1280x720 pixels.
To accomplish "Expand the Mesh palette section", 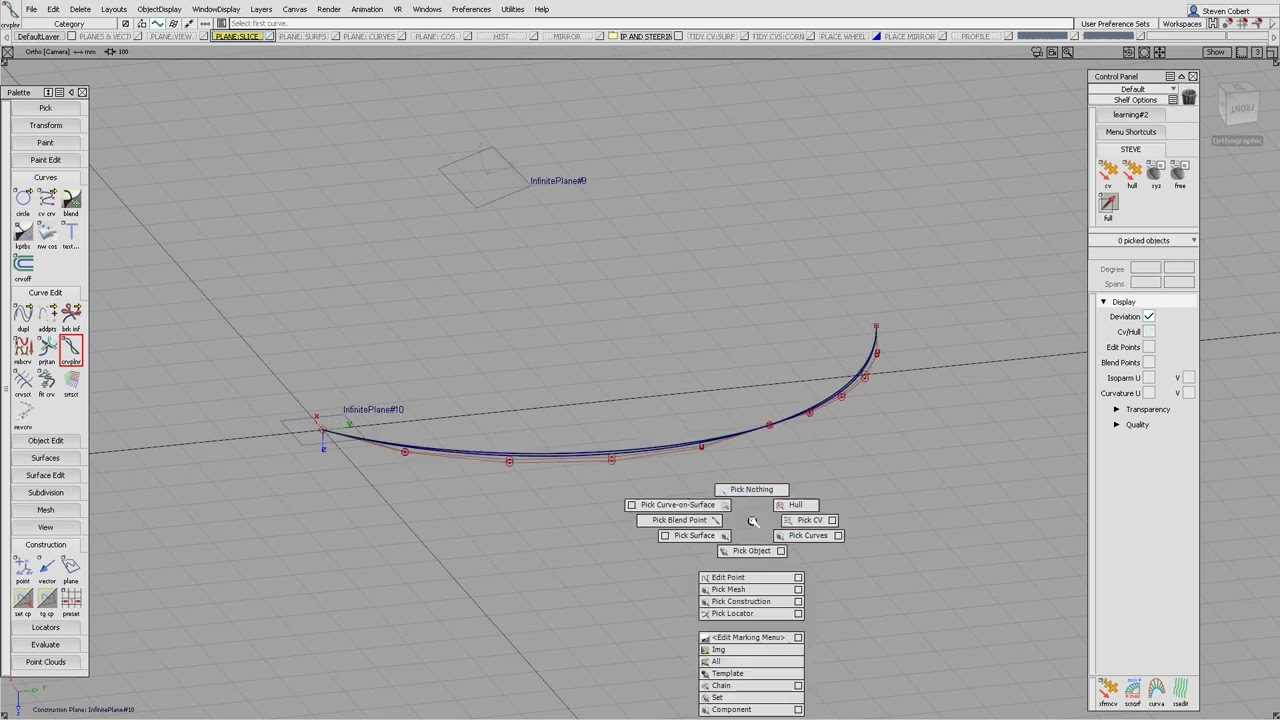I will coord(45,510).
